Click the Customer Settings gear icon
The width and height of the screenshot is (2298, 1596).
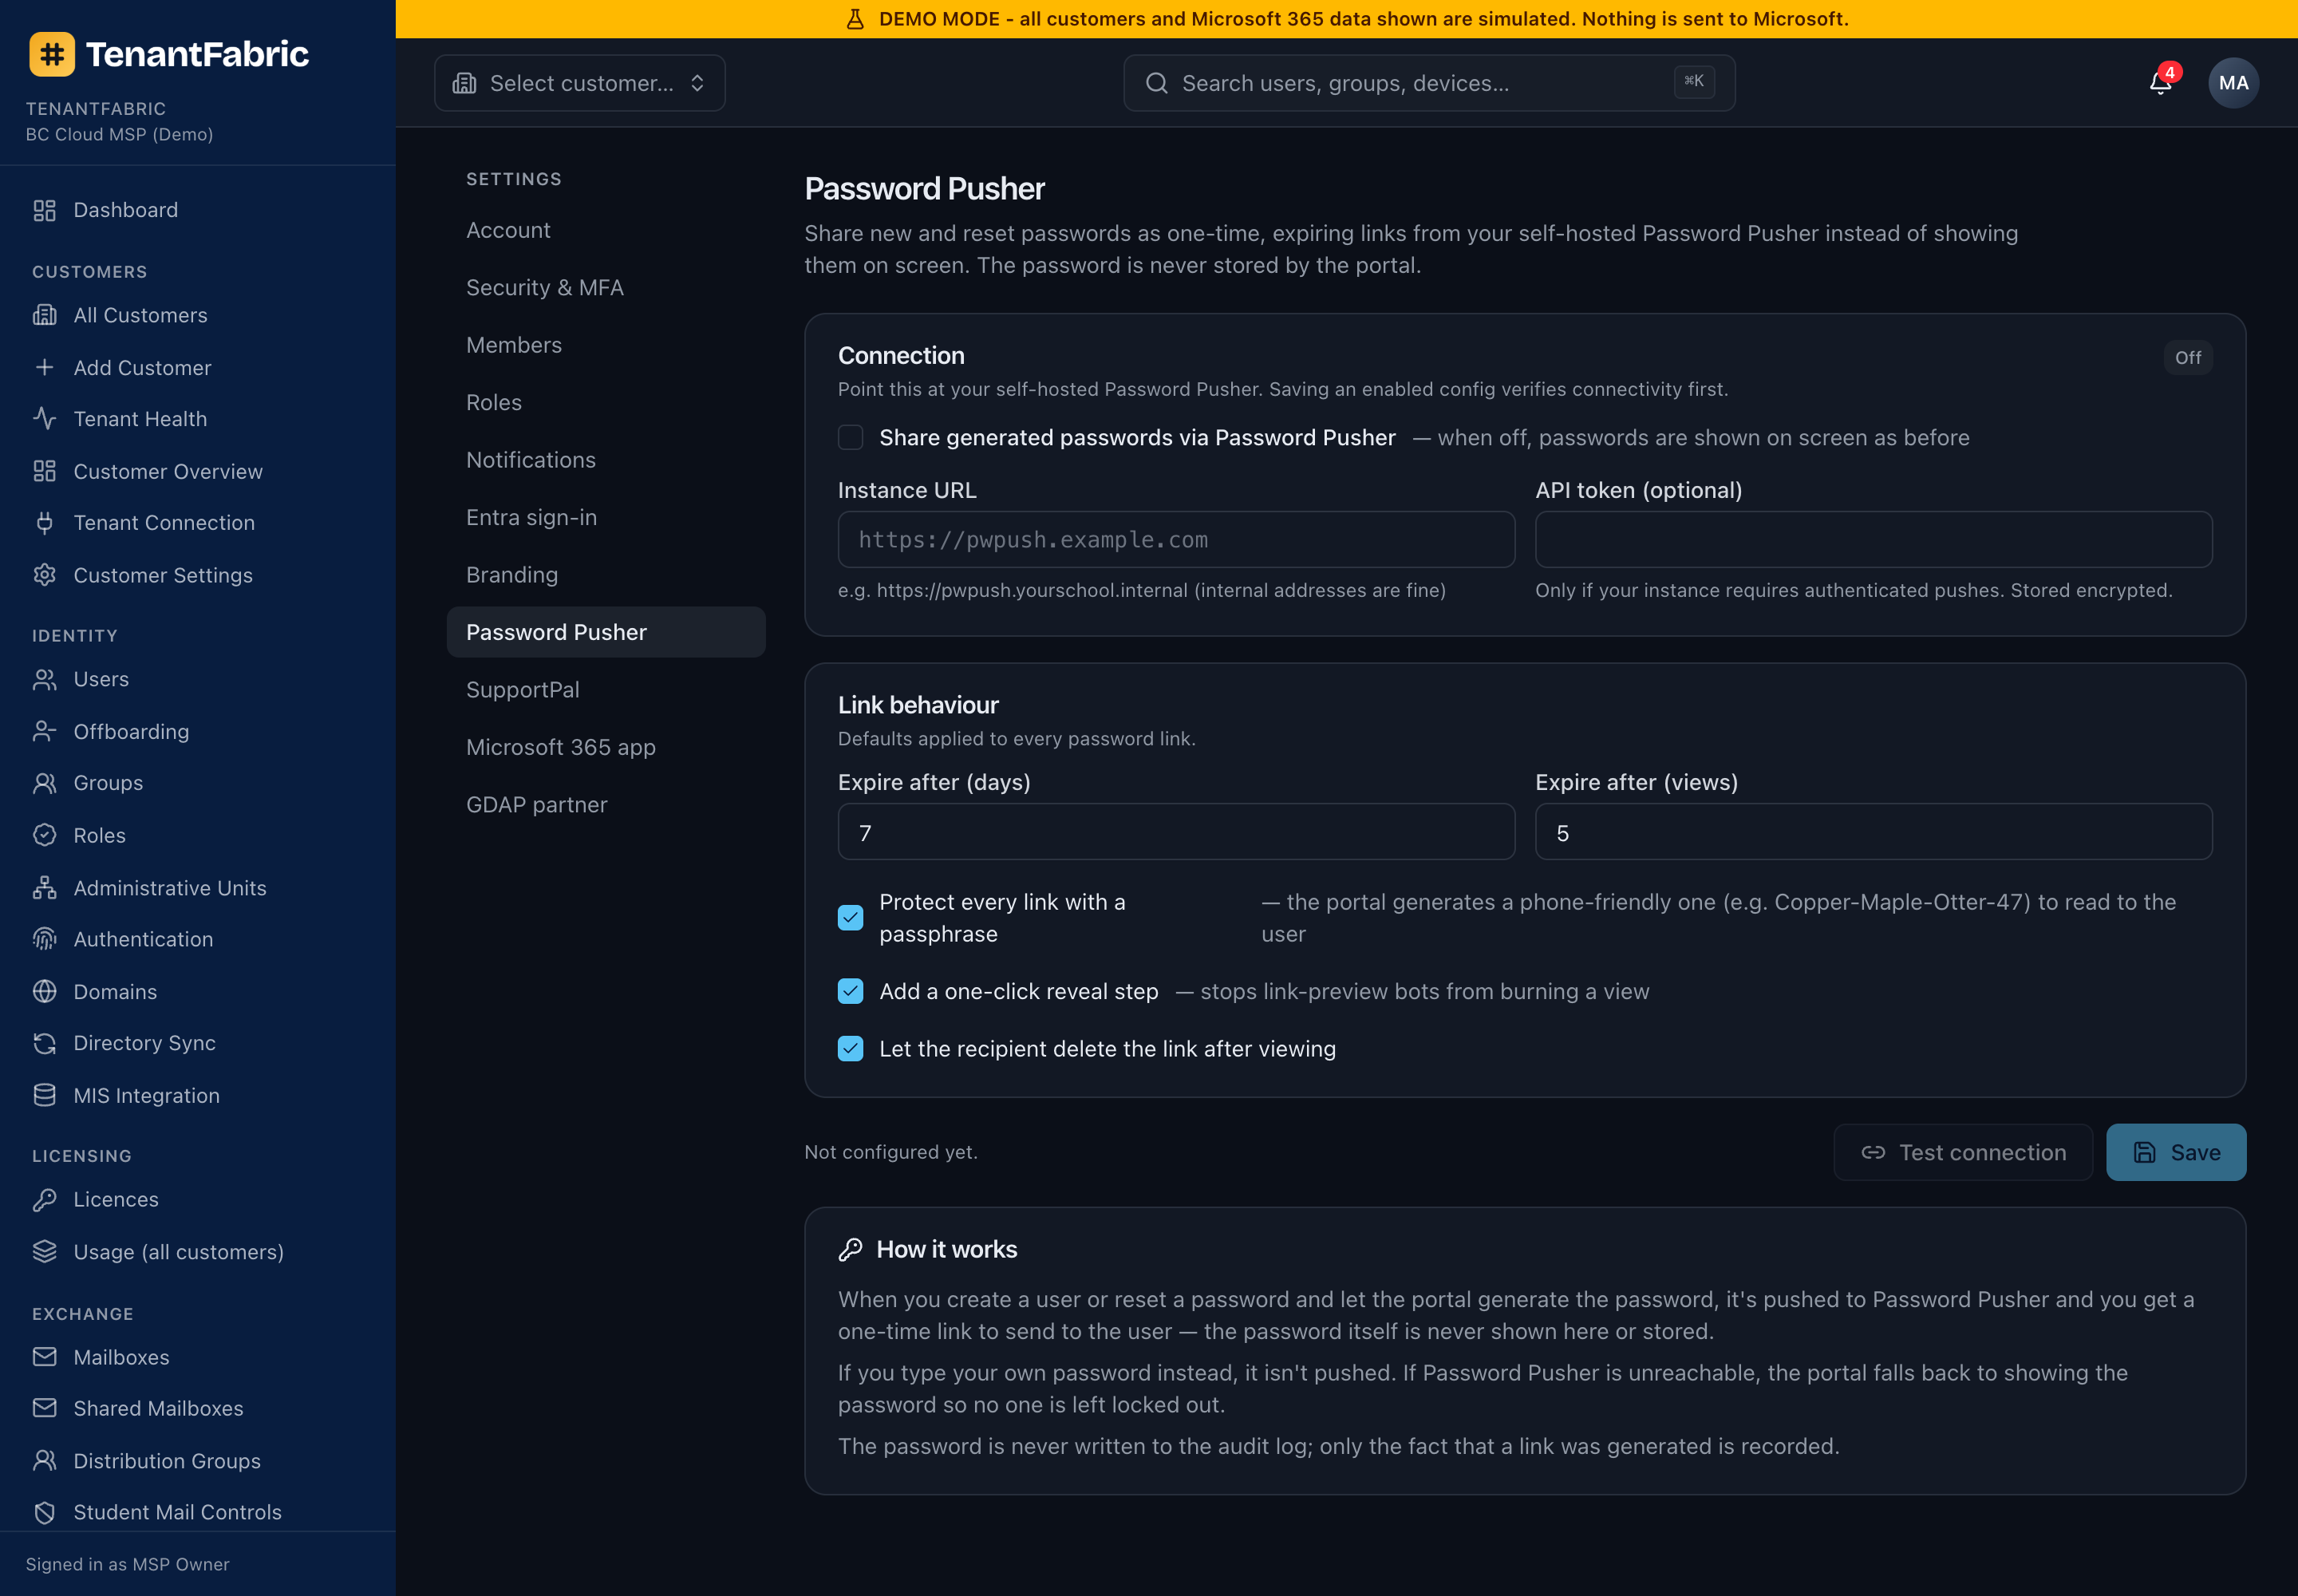[x=44, y=575]
